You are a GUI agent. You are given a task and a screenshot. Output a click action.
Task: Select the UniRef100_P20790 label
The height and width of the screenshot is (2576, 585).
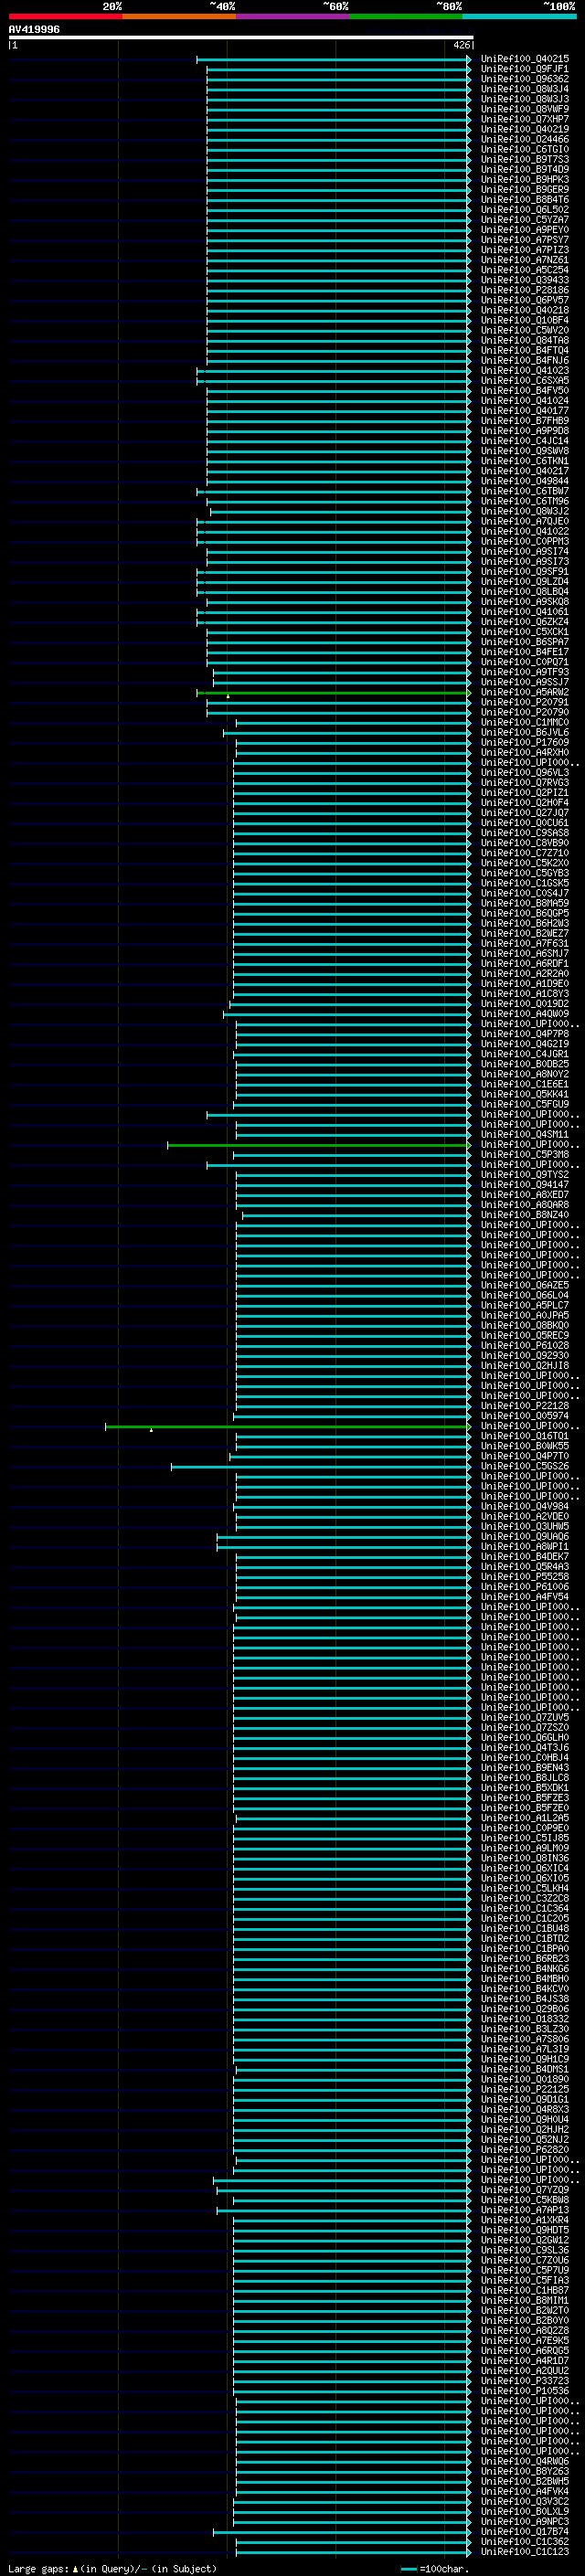pos(525,712)
